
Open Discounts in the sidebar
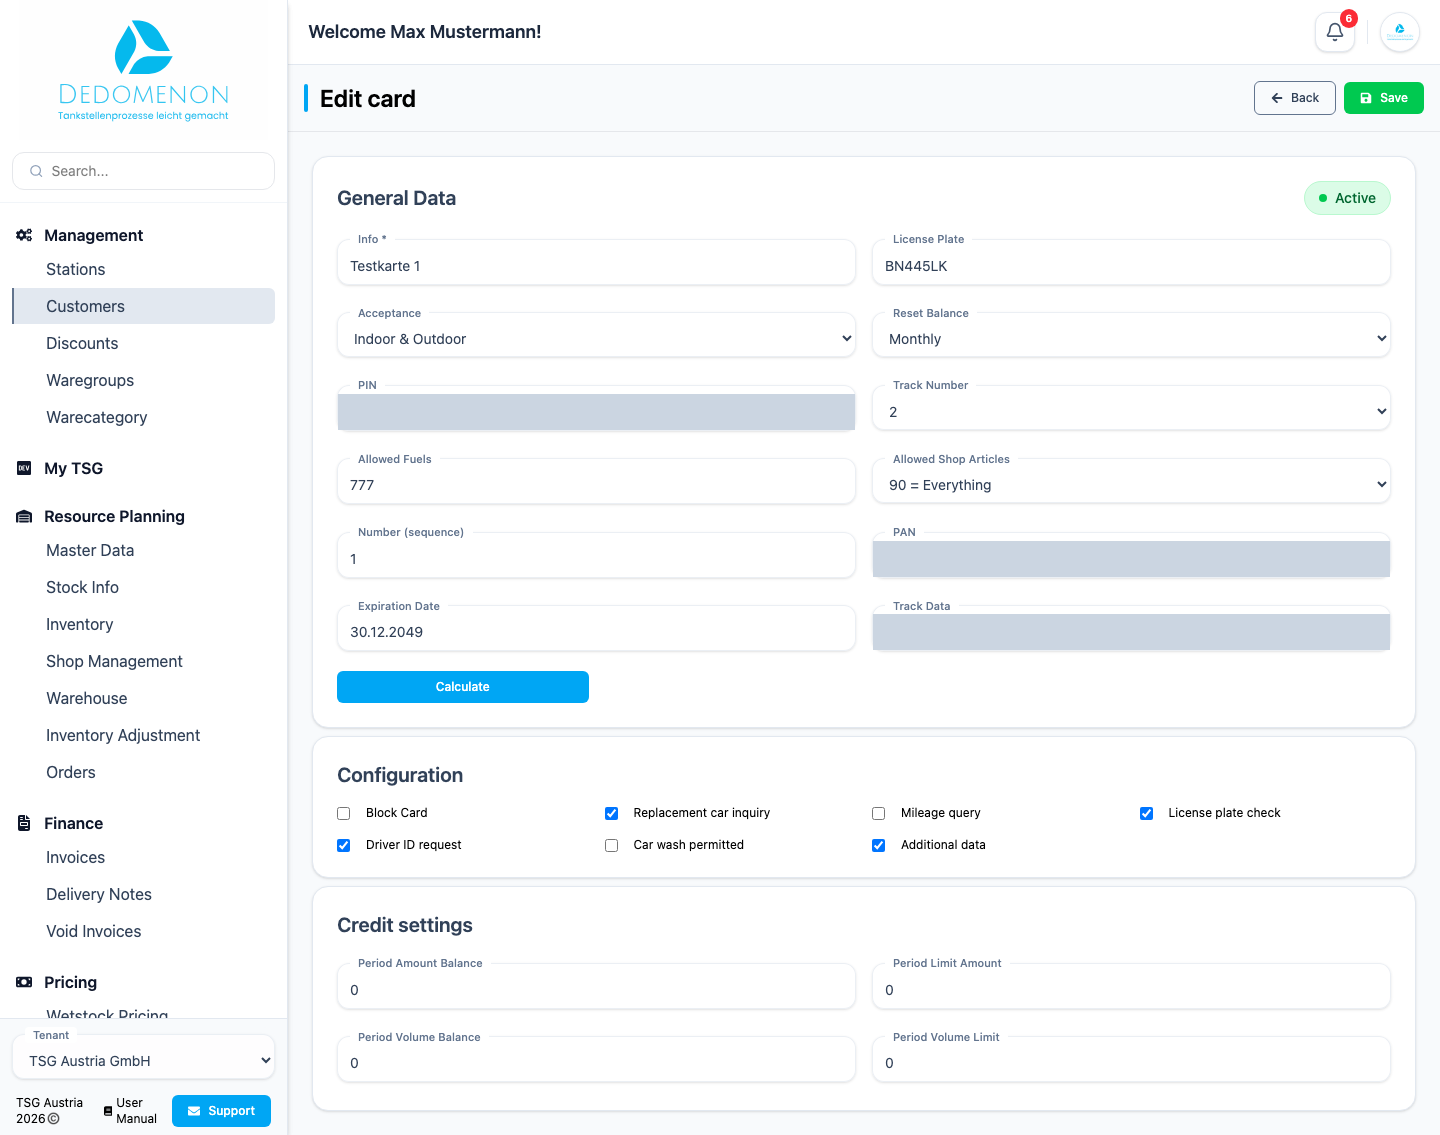tap(82, 343)
